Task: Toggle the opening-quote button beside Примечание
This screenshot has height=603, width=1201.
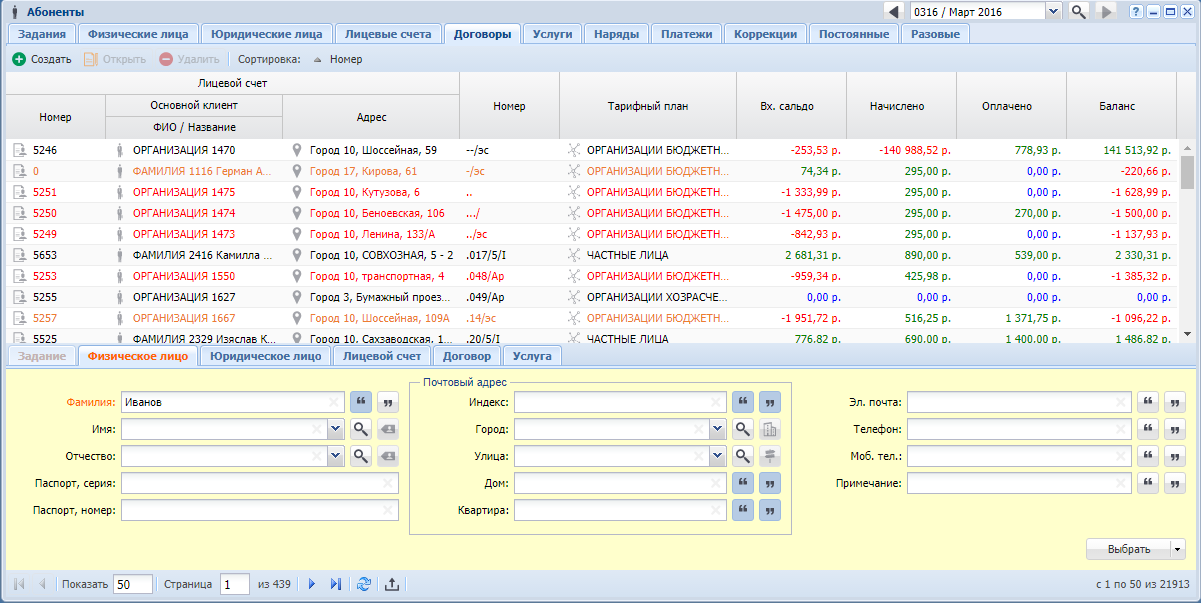Action: pyautogui.click(x=1149, y=483)
